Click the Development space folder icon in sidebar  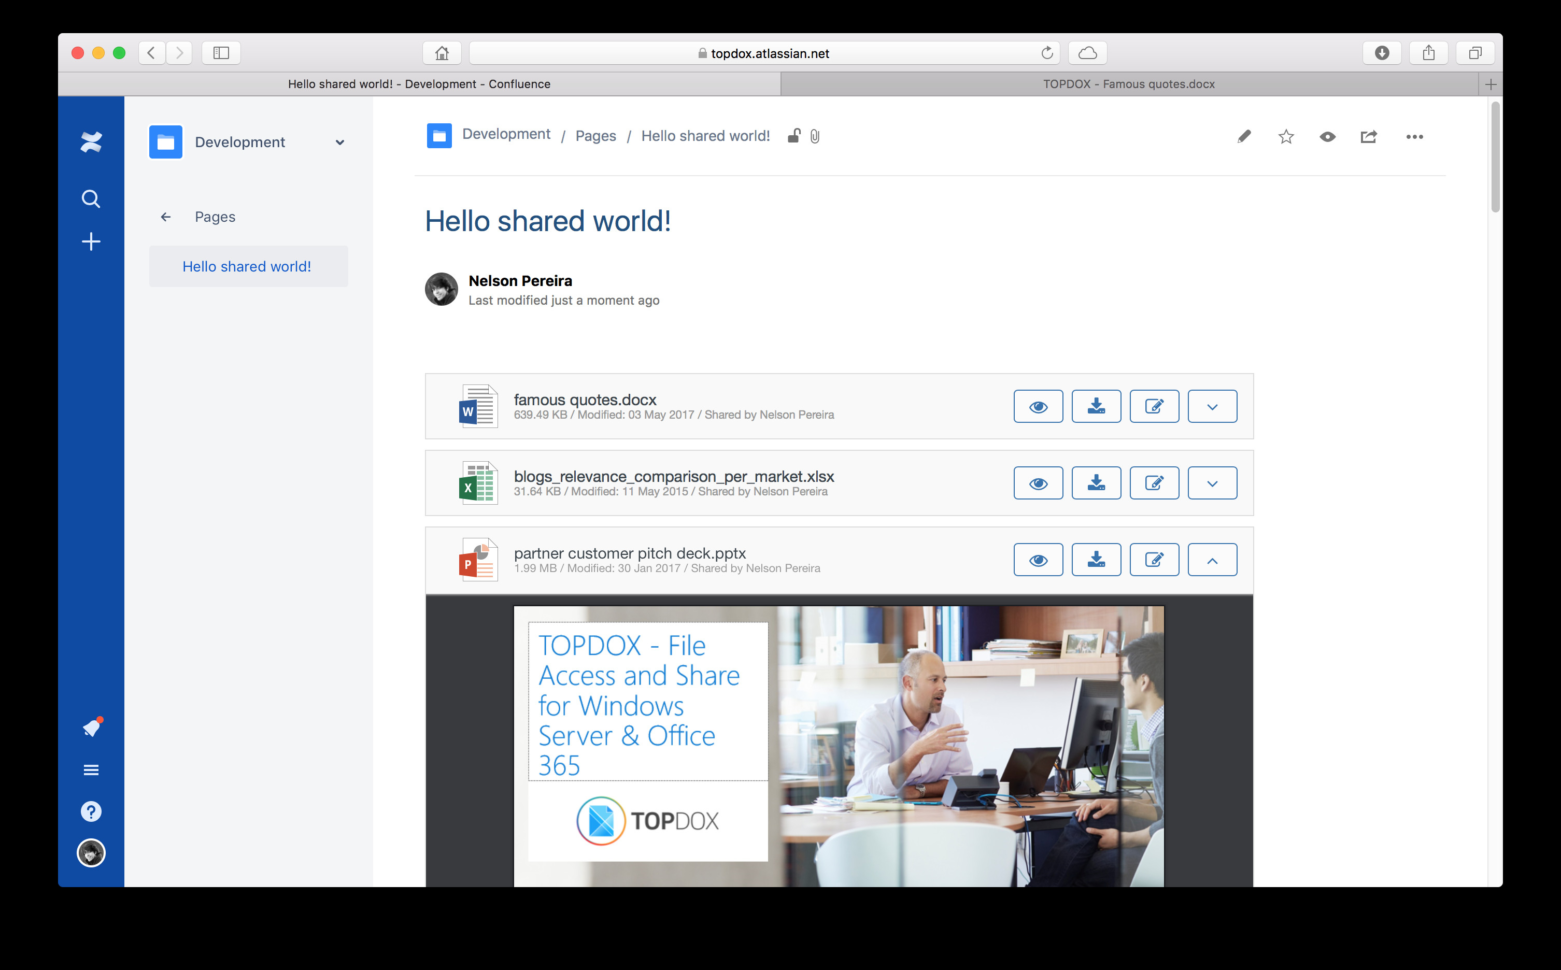click(166, 142)
